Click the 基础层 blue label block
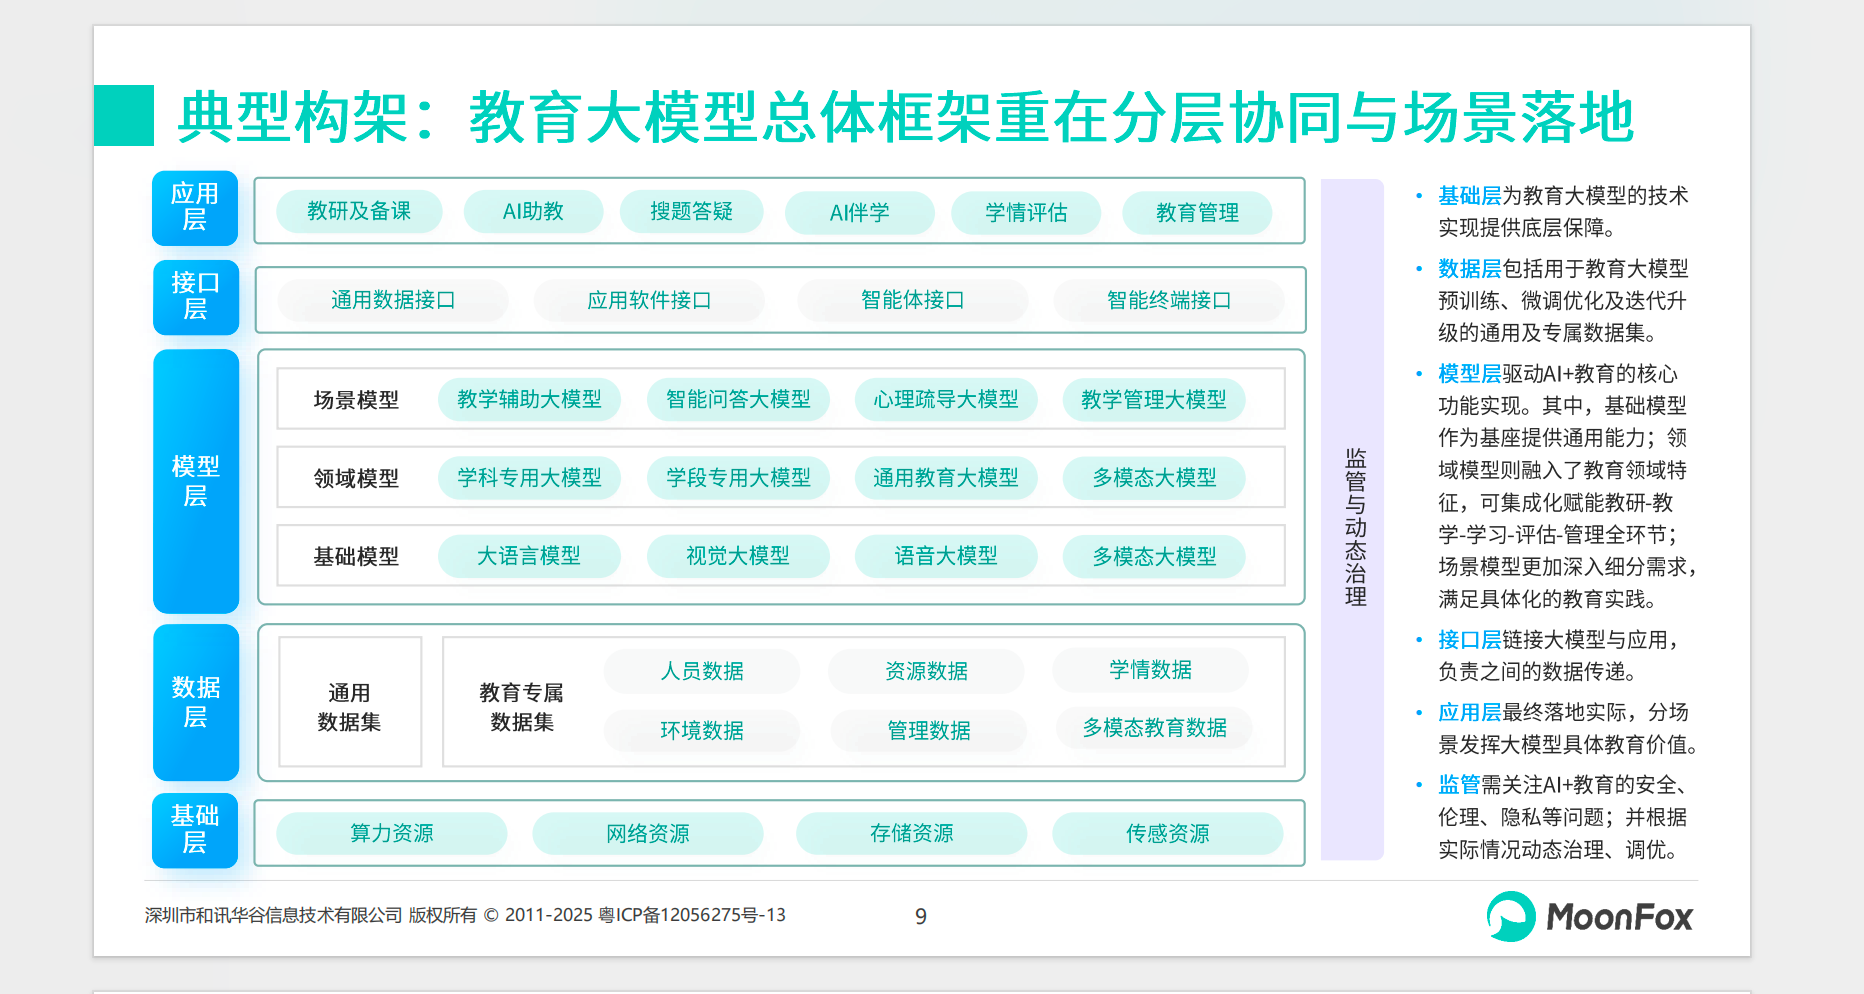 pos(195,830)
